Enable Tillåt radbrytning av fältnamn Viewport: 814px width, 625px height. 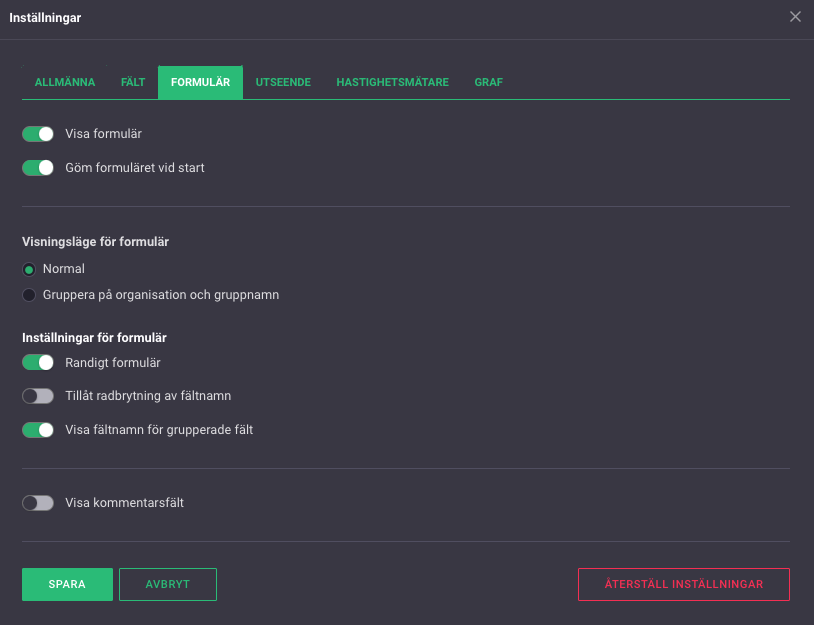tap(38, 396)
